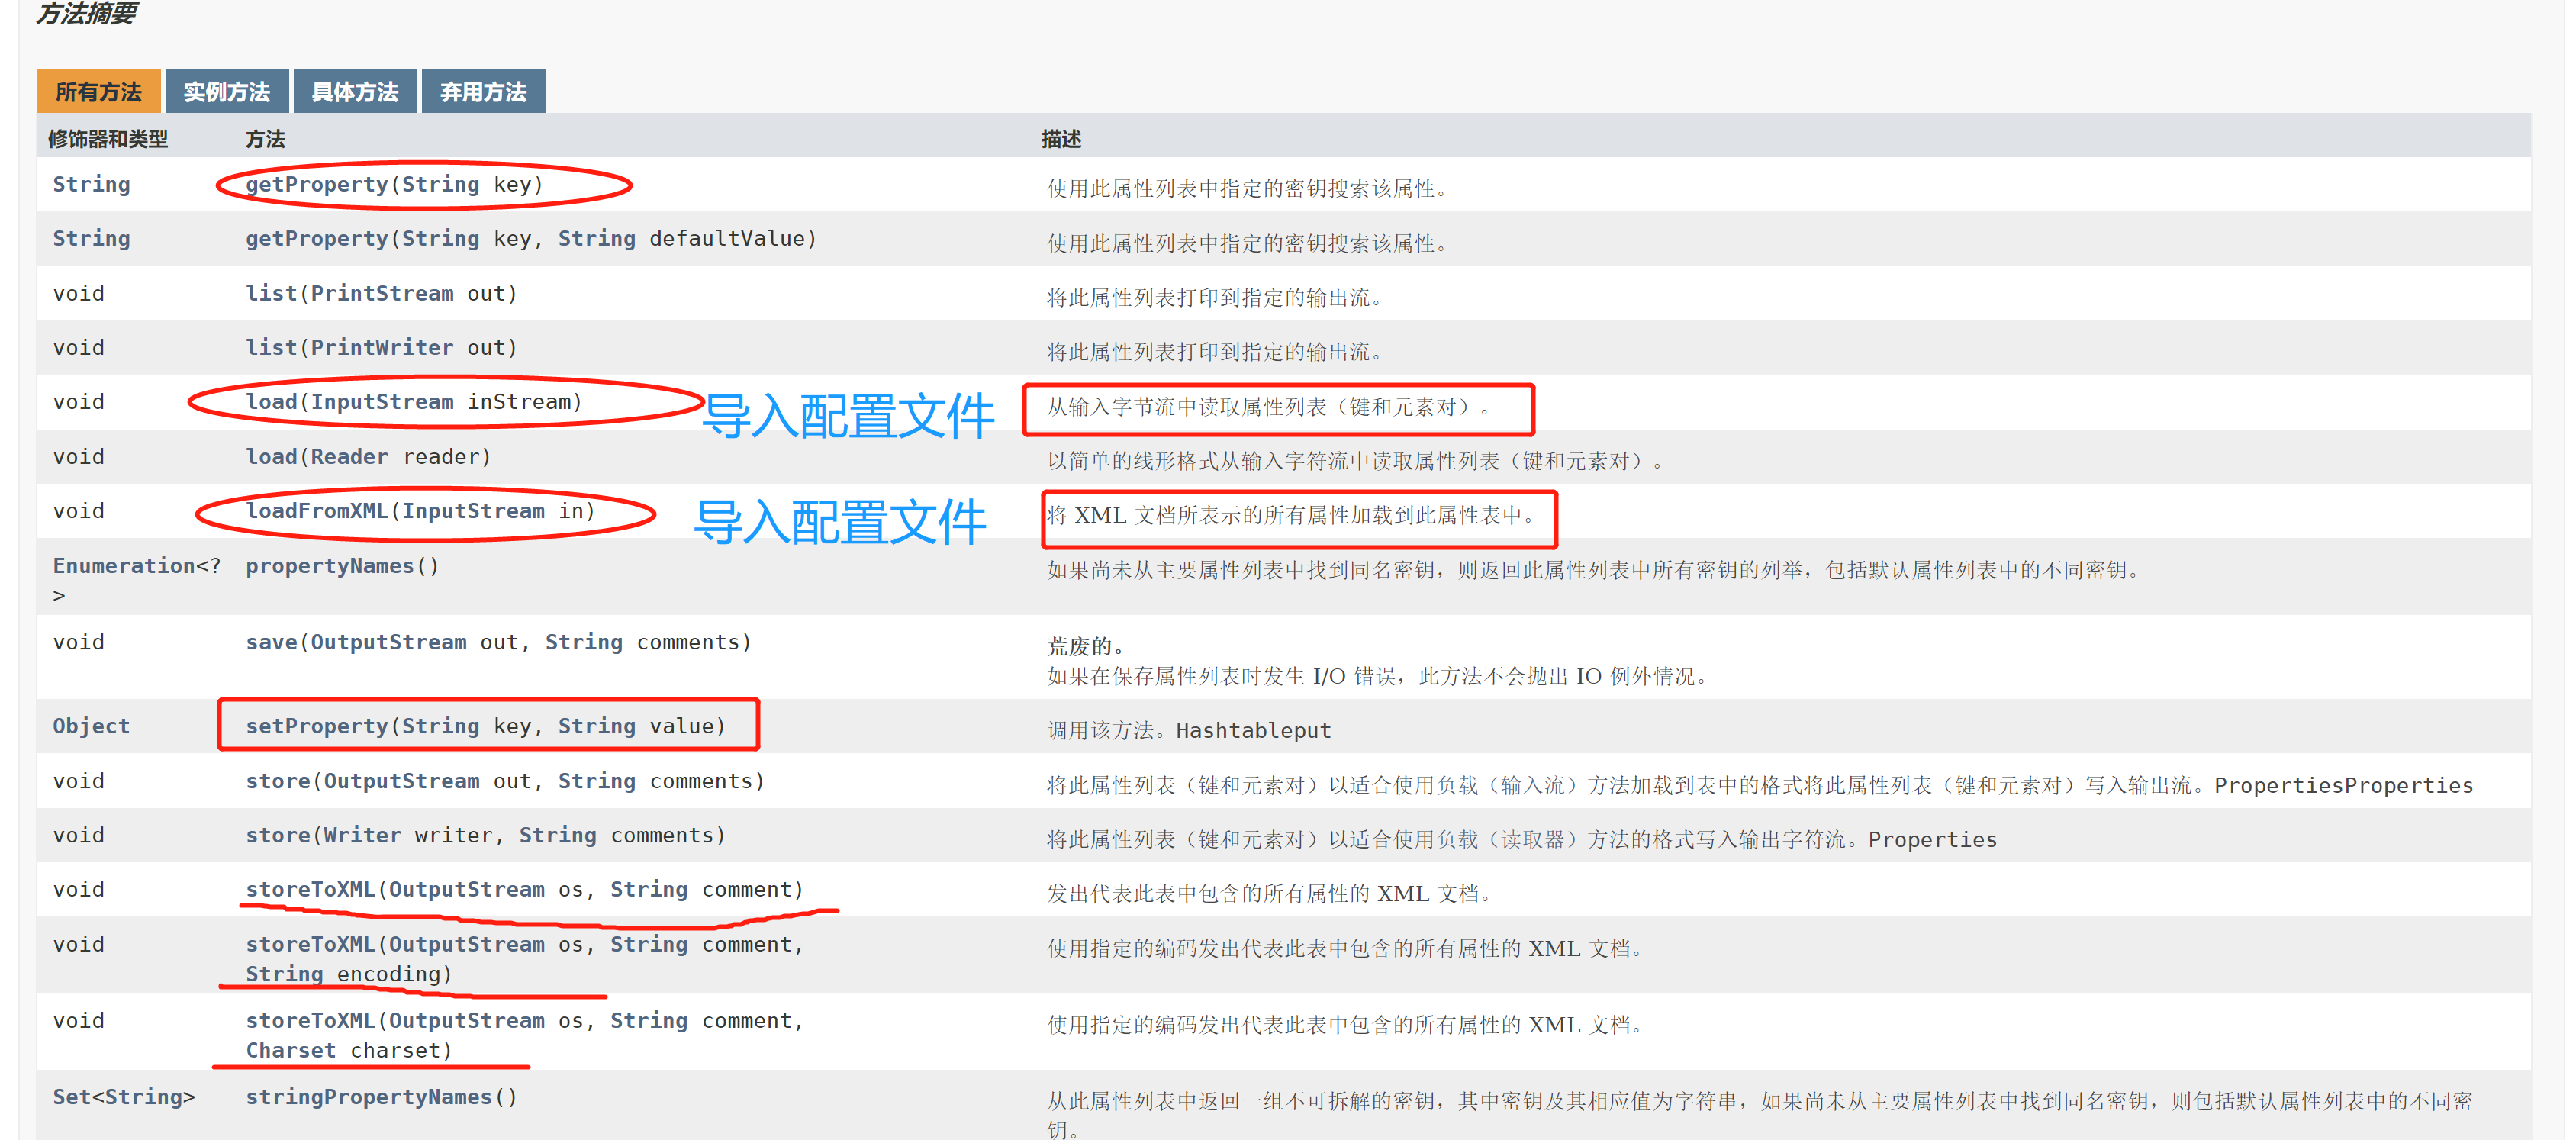The image size is (2576, 1140).
Task: Click description 调用该方法。Hashtableput
Action: point(1189,730)
